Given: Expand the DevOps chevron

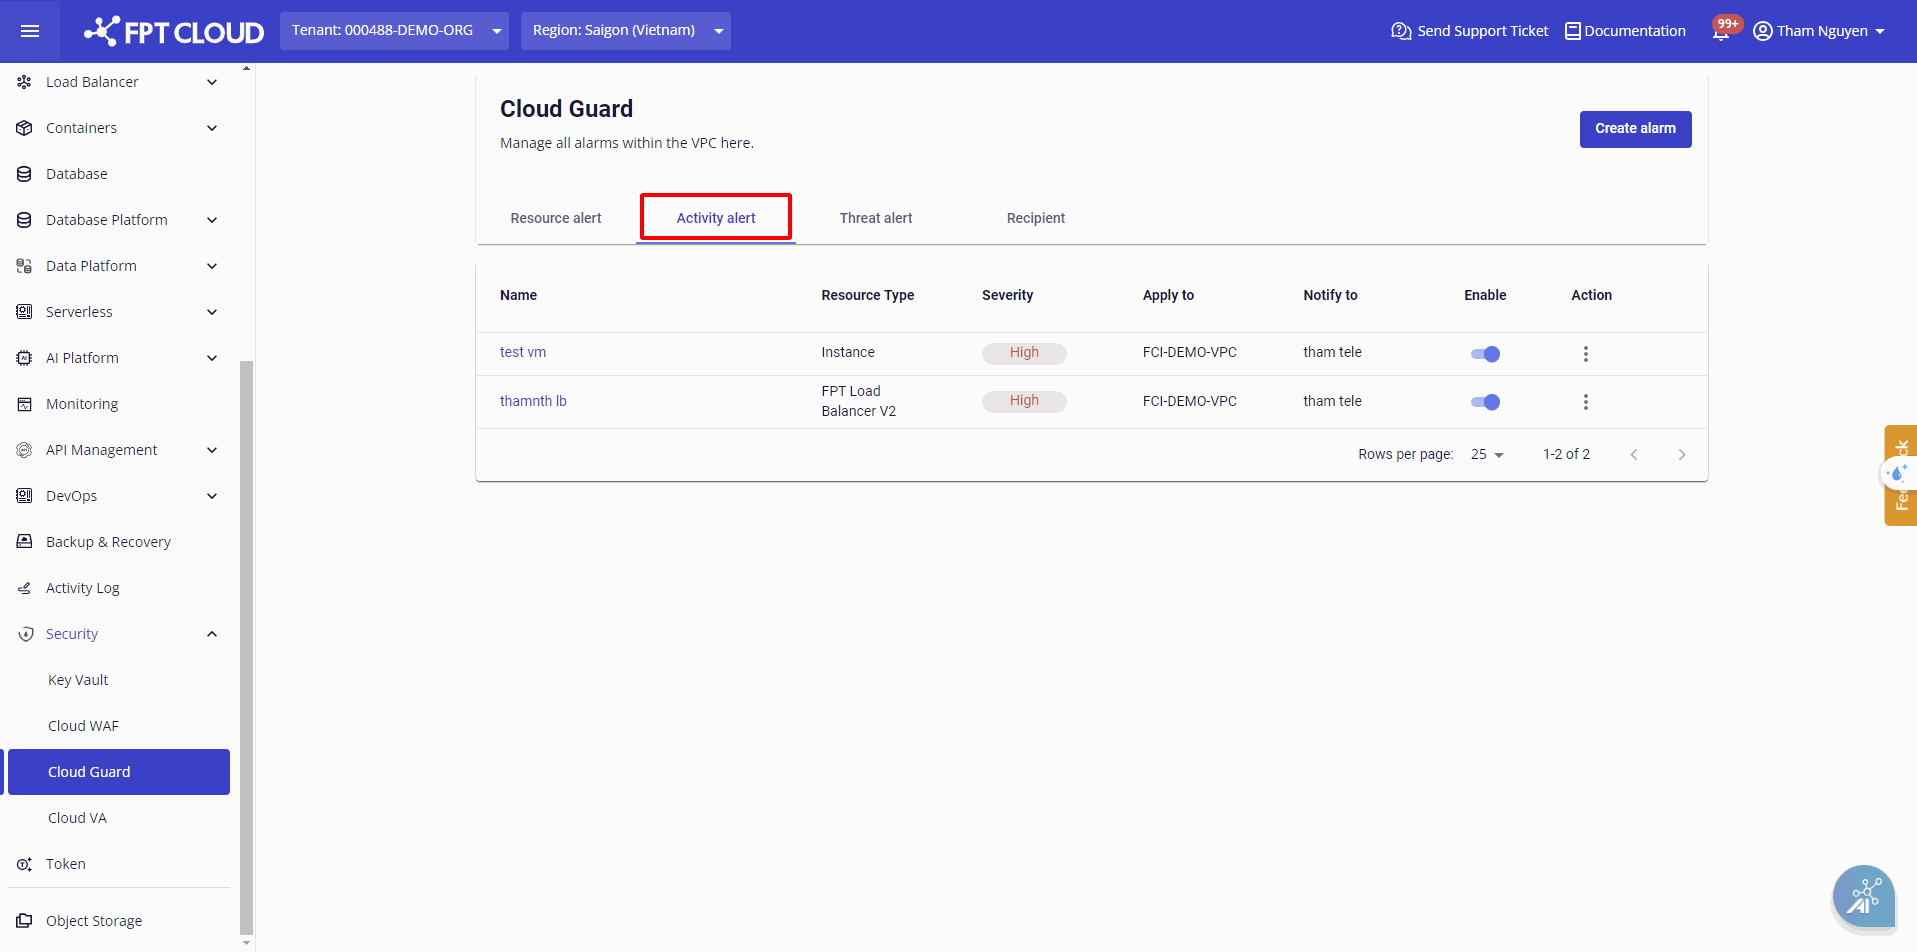Looking at the screenshot, I should click(x=212, y=496).
